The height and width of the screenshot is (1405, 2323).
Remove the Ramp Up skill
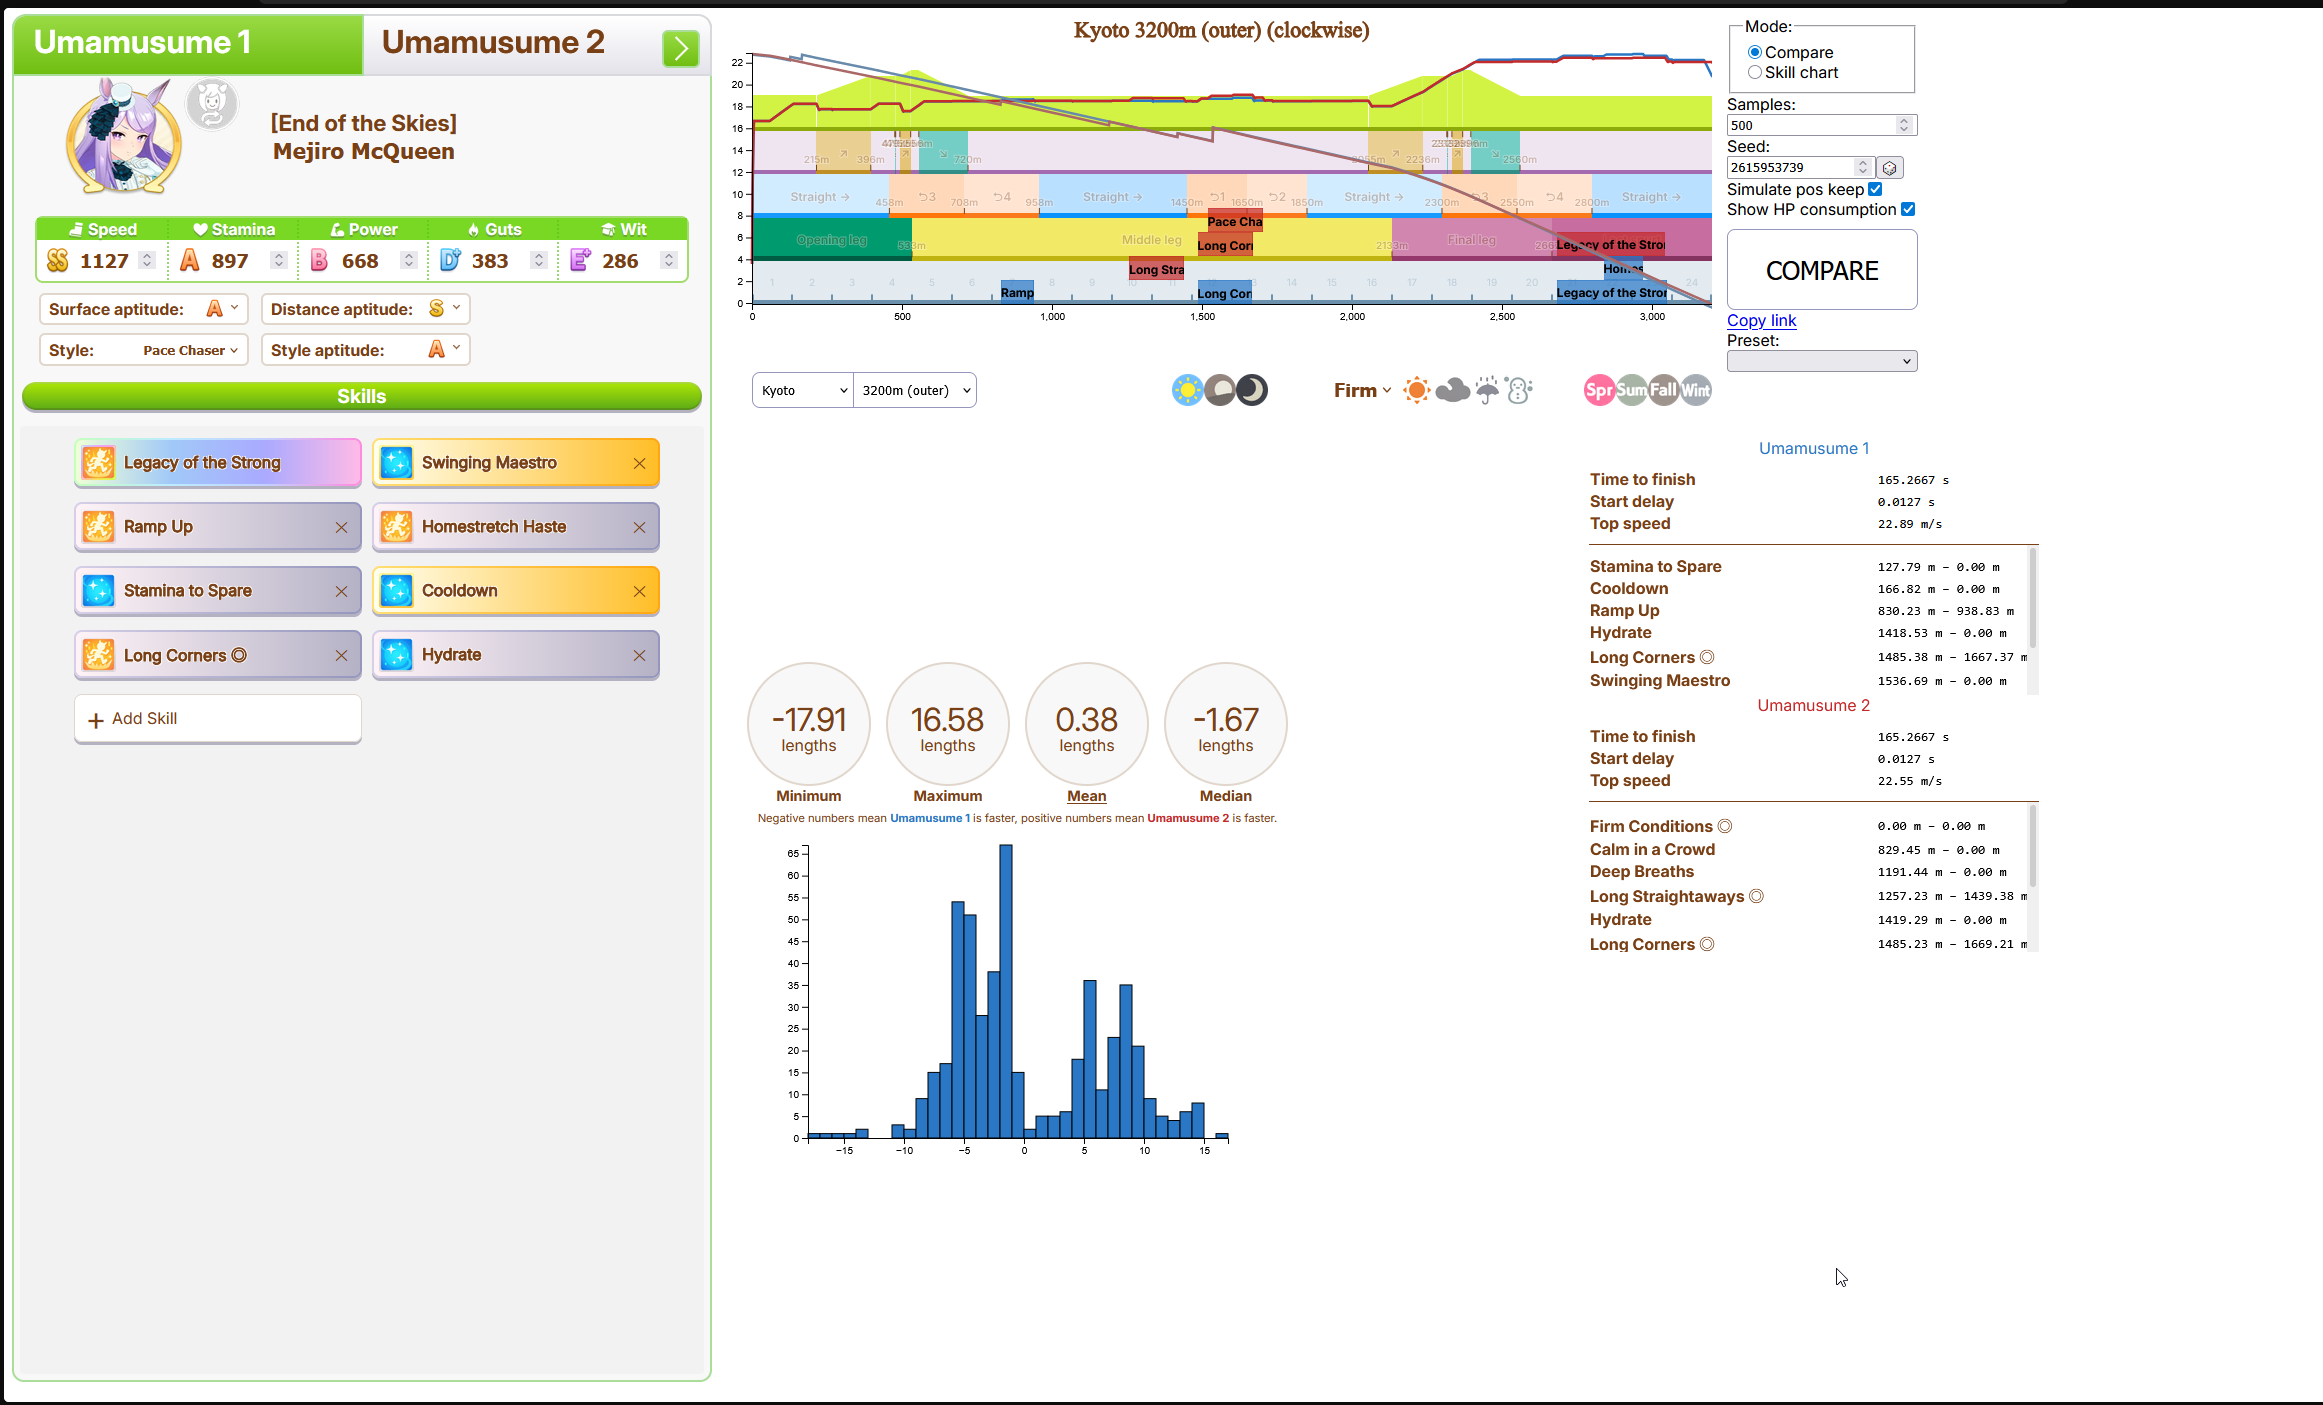pyautogui.click(x=342, y=528)
